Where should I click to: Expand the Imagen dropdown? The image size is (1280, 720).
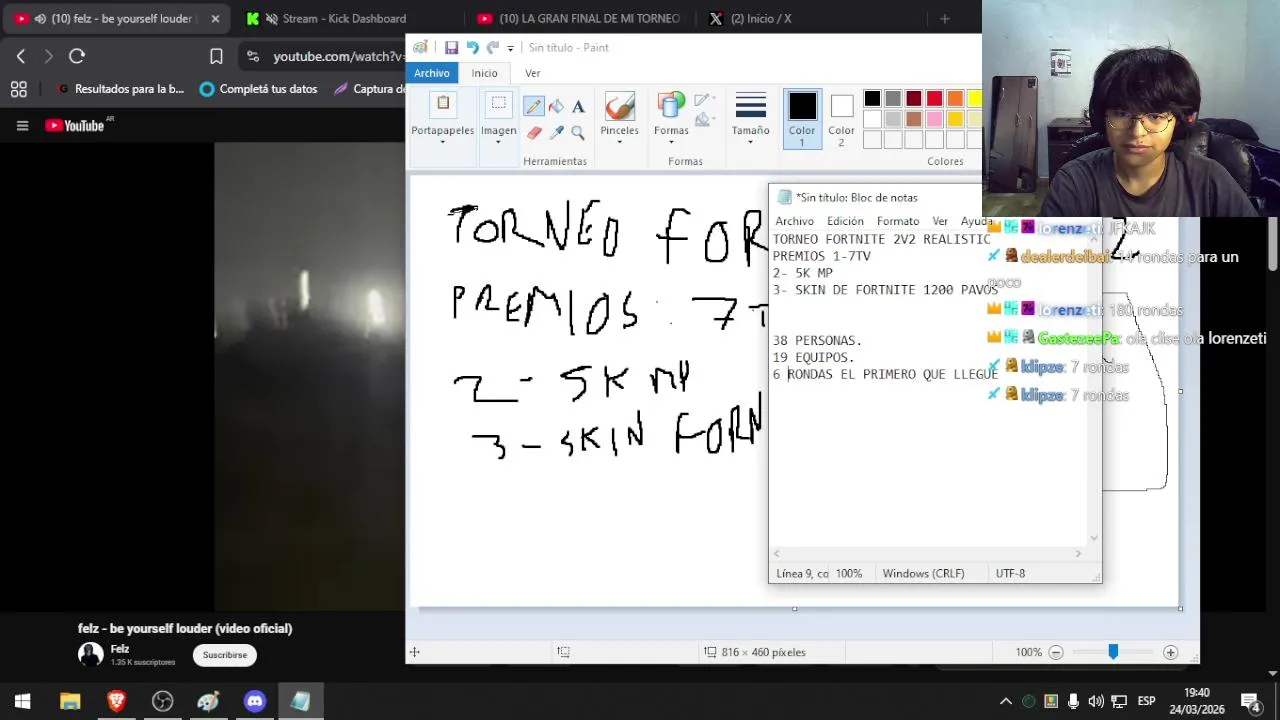coord(498,141)
